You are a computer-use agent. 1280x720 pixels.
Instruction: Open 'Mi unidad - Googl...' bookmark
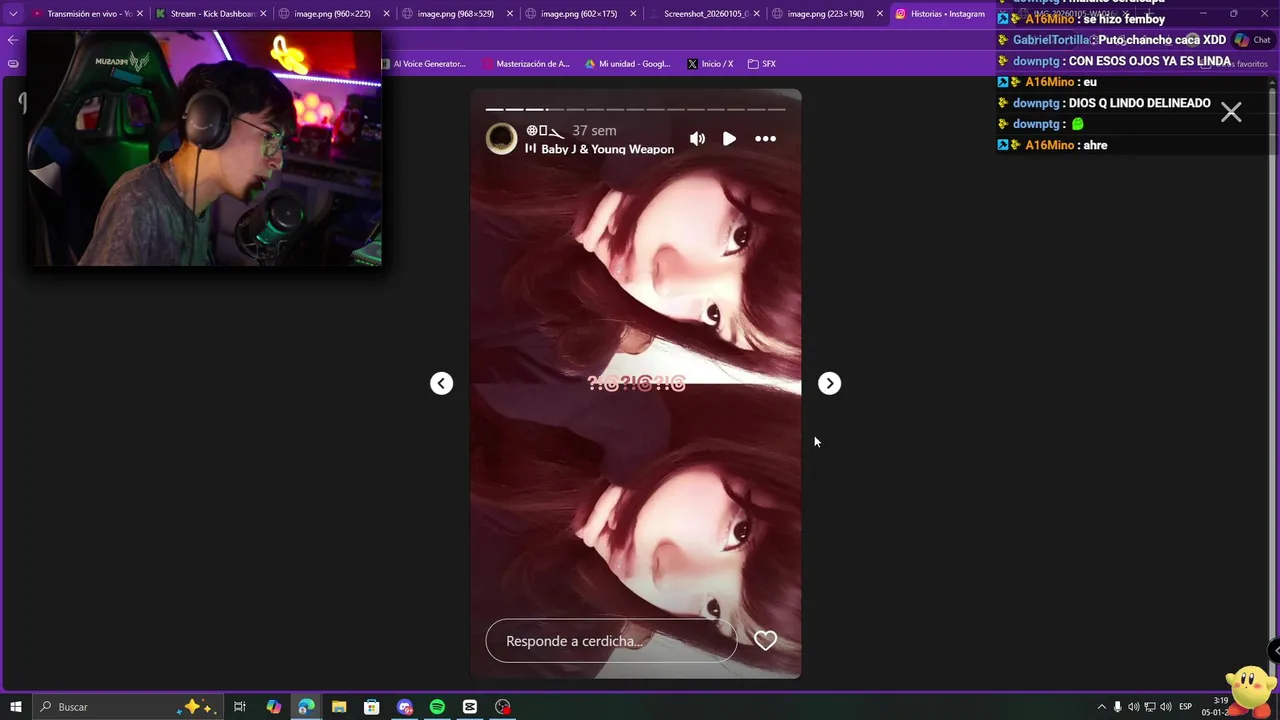click(x=628, y=64)
